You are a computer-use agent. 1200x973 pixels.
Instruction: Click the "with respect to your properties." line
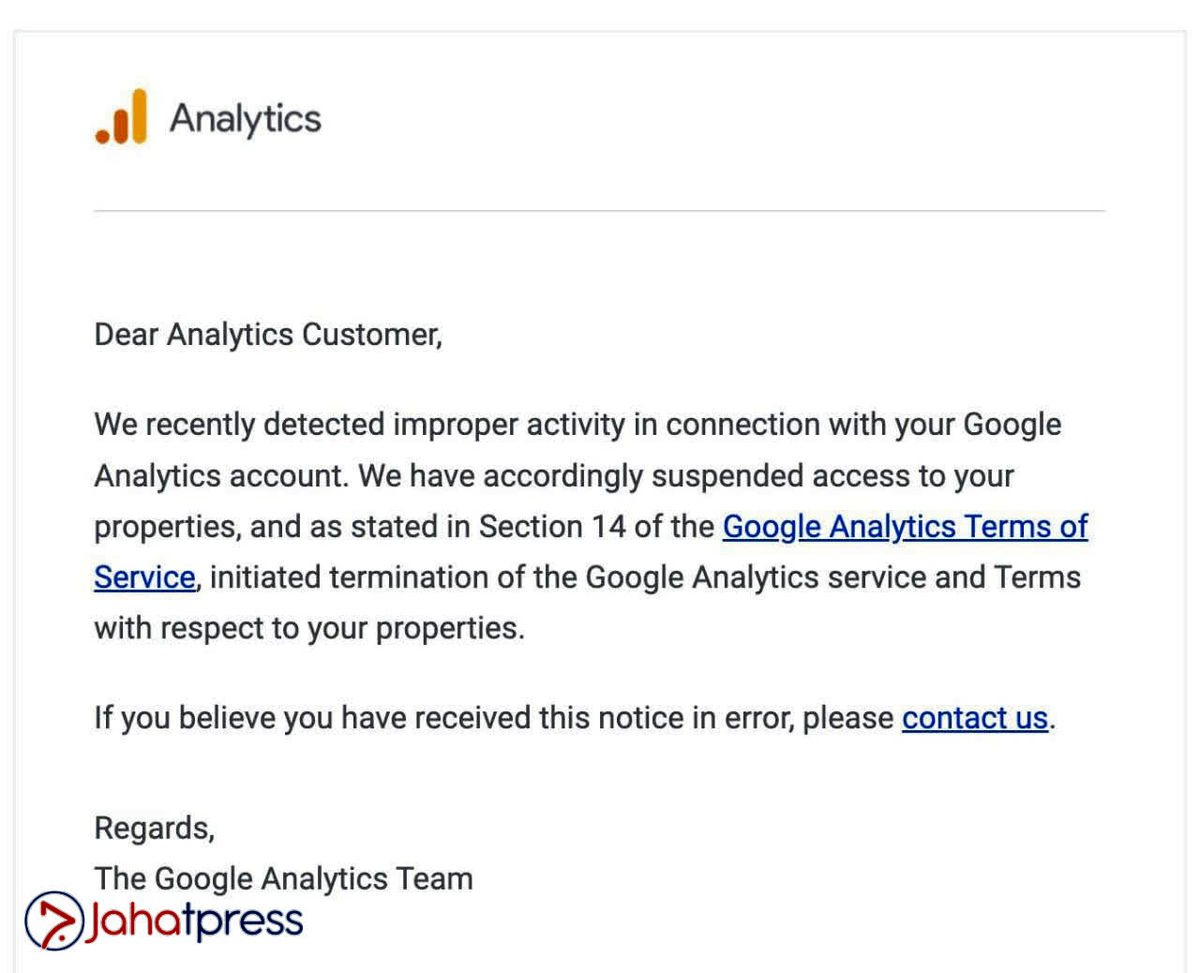tap(309, 629)
